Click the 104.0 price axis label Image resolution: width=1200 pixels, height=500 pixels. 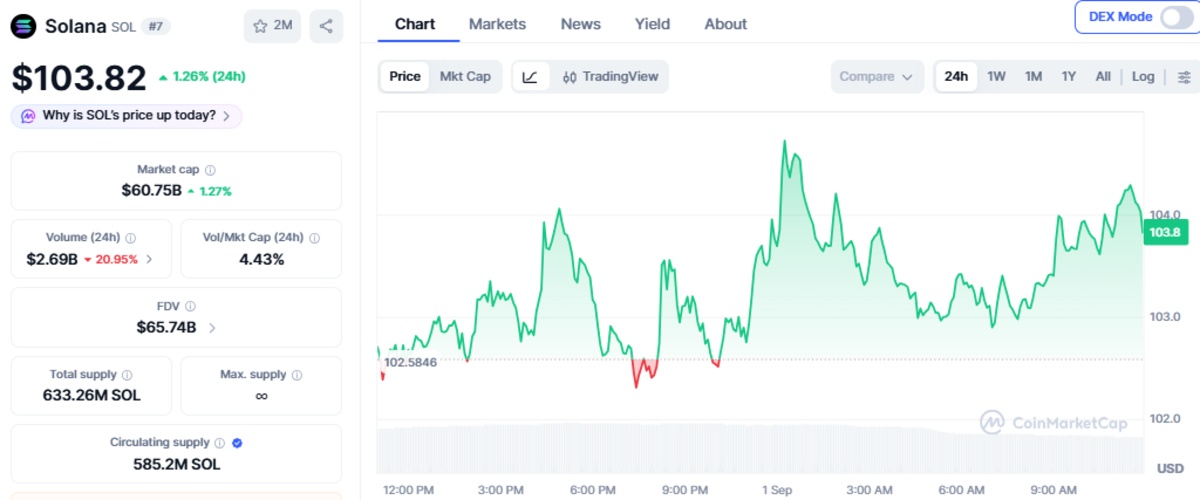(1166, 214)
